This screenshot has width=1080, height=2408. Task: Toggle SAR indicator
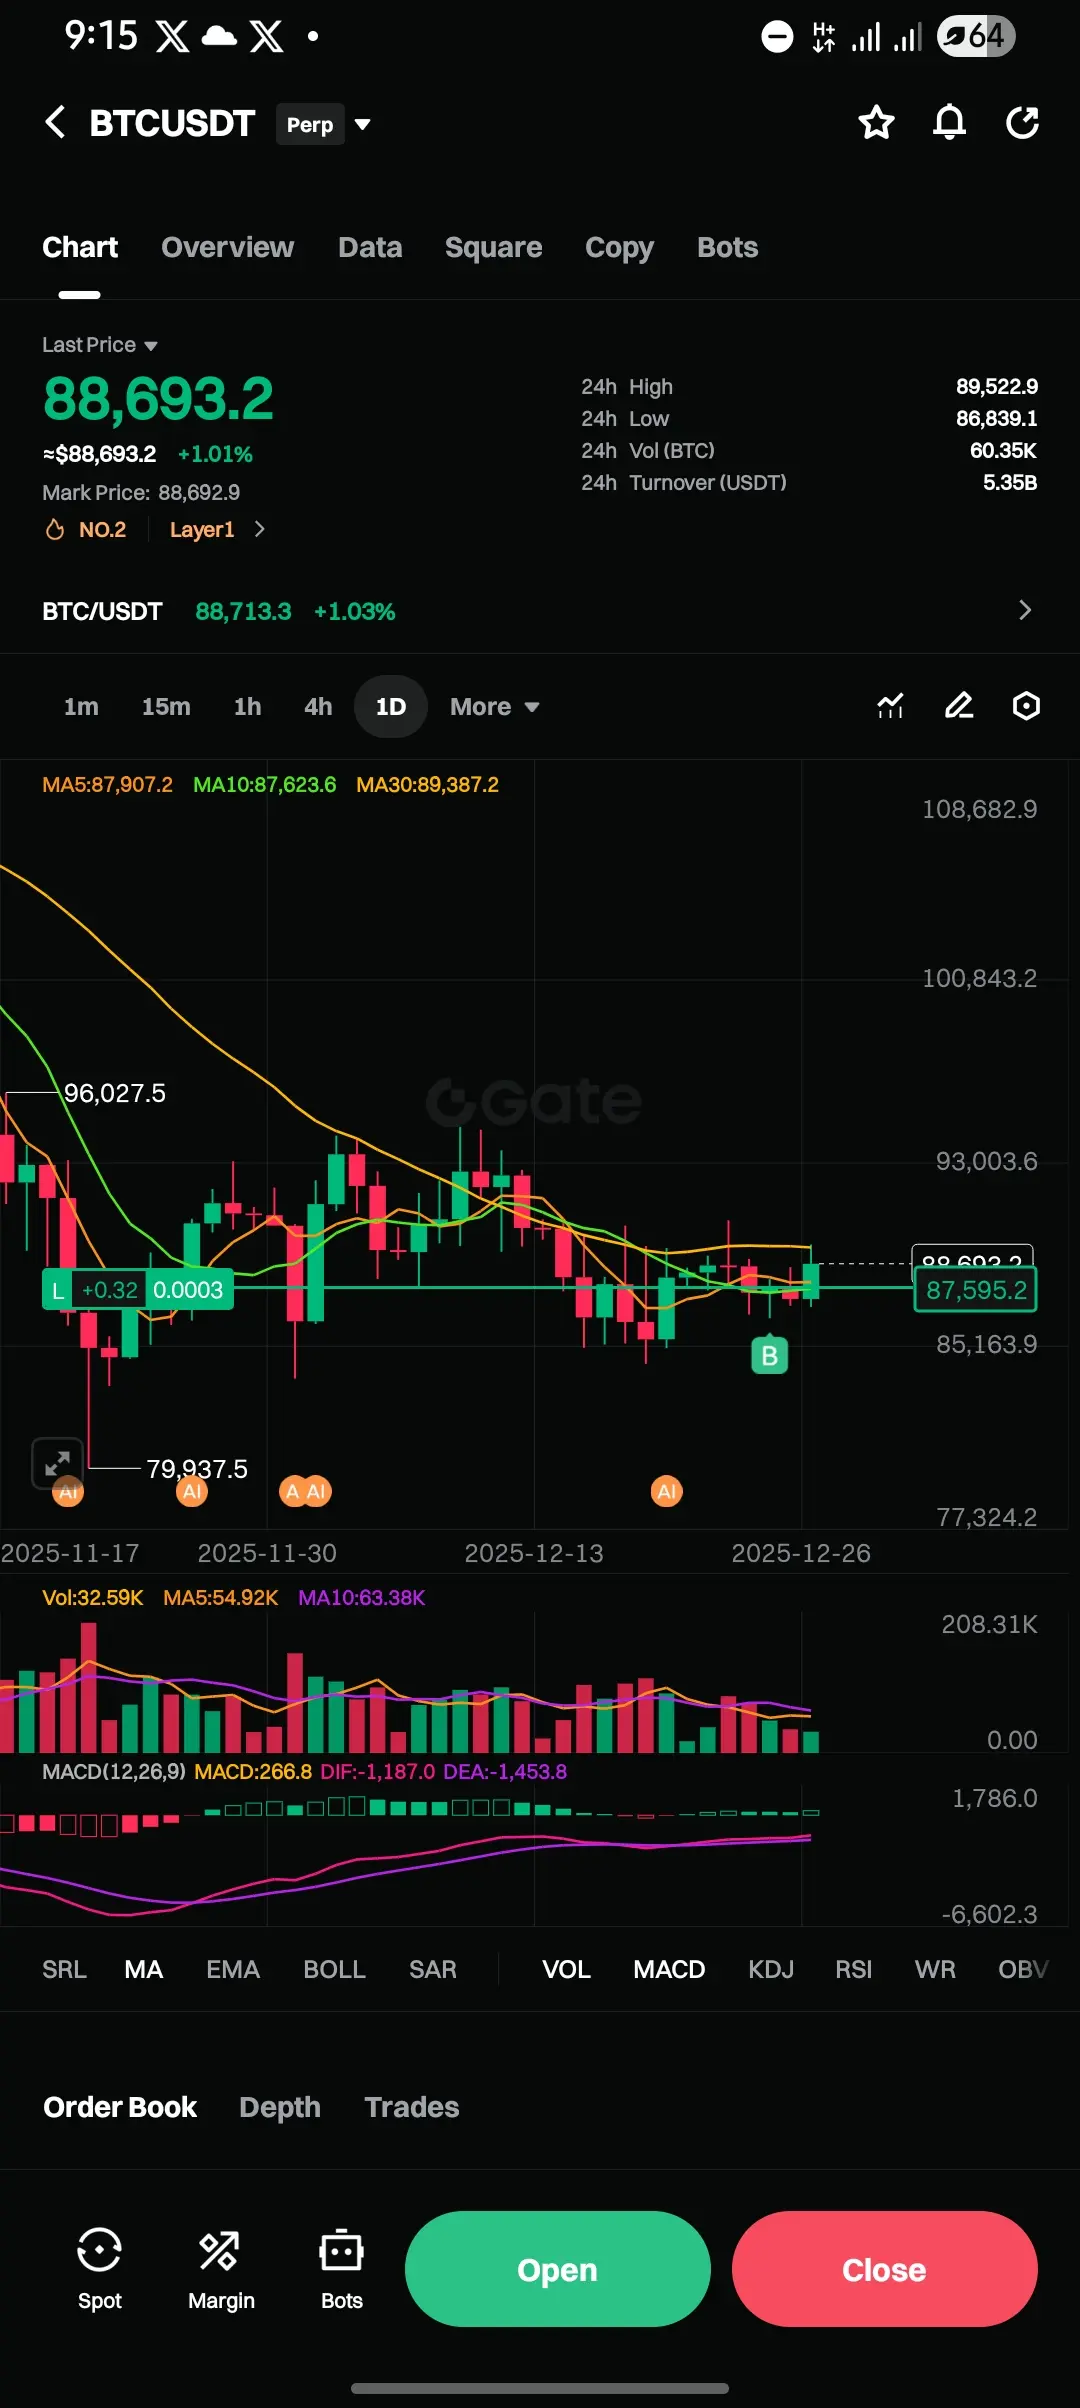pyautogui.click(x=433, y=1969)
